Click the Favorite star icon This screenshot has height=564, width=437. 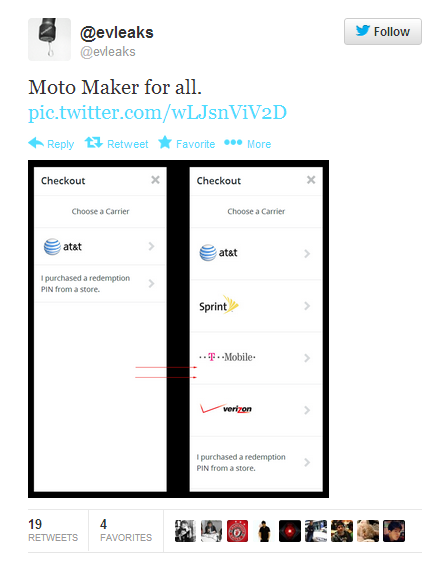[x=165, y=142]
